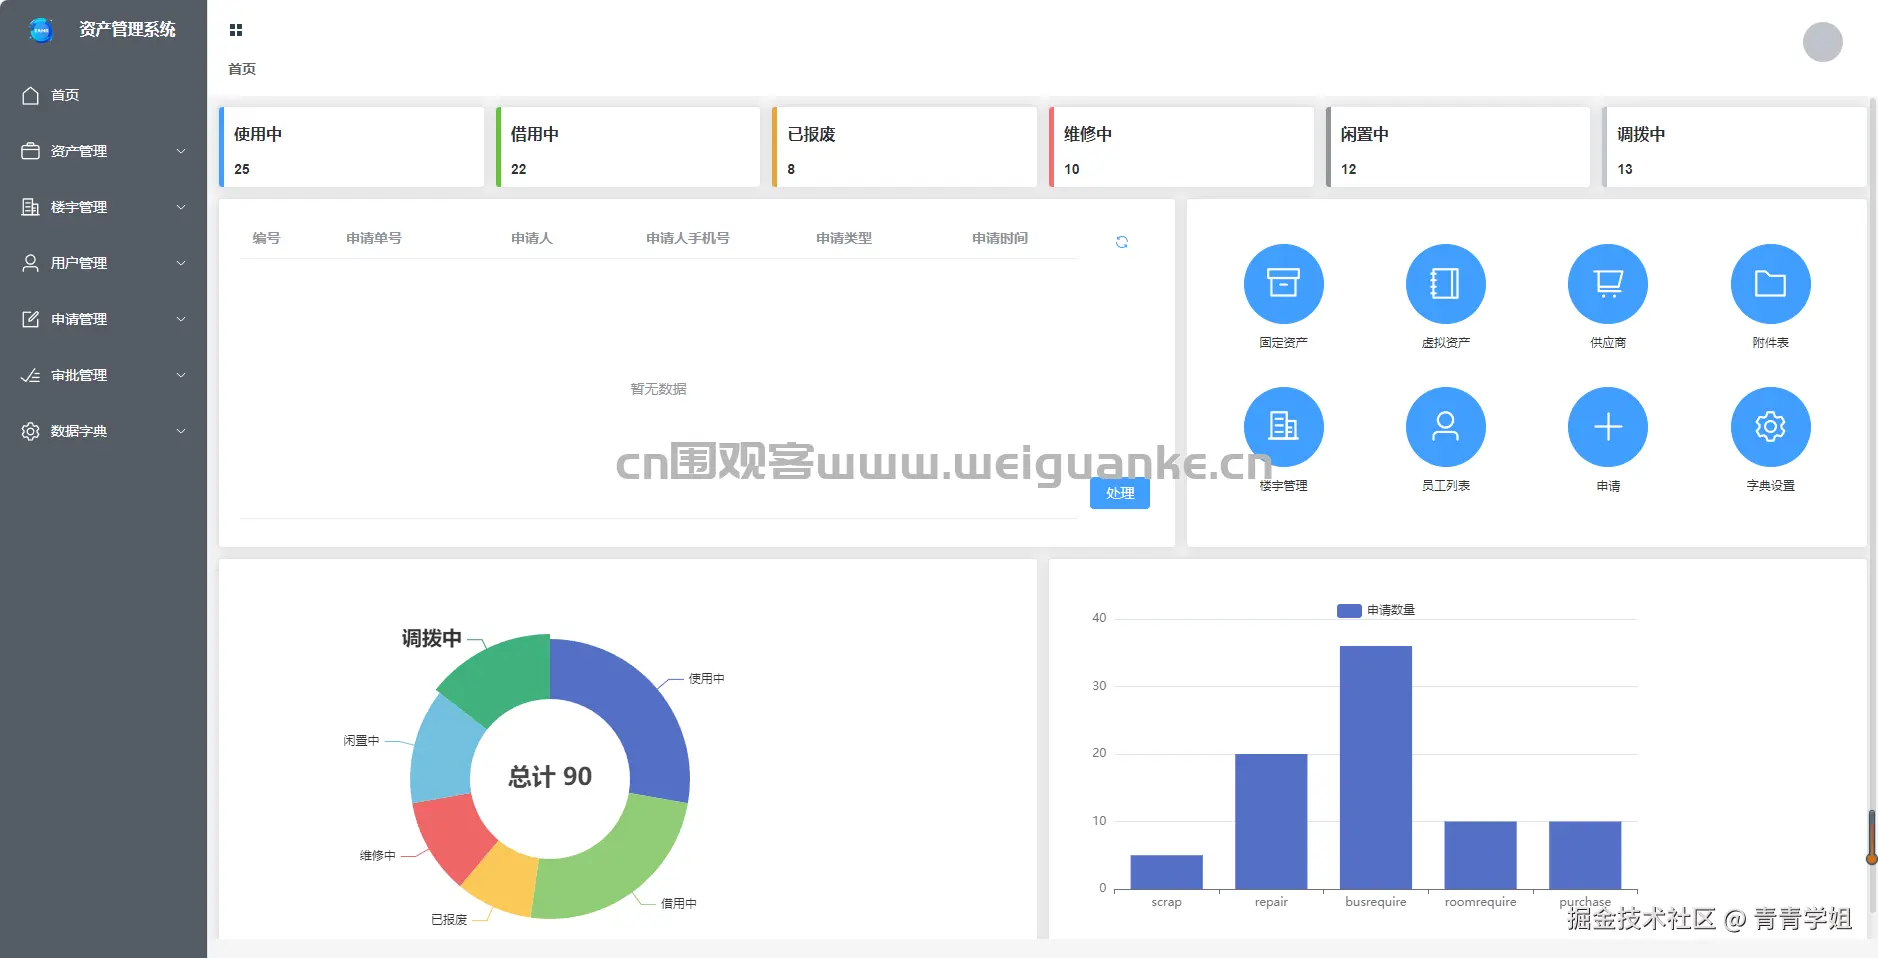This screenshot has height=958, width=1878.
Task: Open the 借用中 stat card
Action: coord(628,147)
